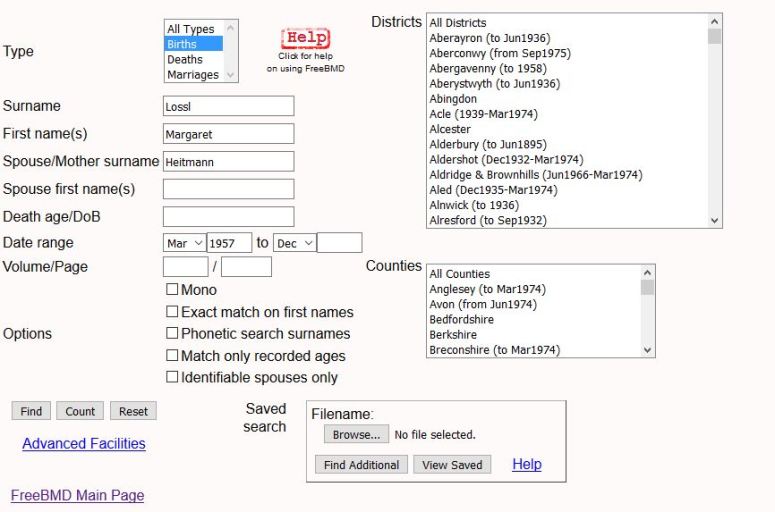Click the end year input field

click(x=339, y=243)
